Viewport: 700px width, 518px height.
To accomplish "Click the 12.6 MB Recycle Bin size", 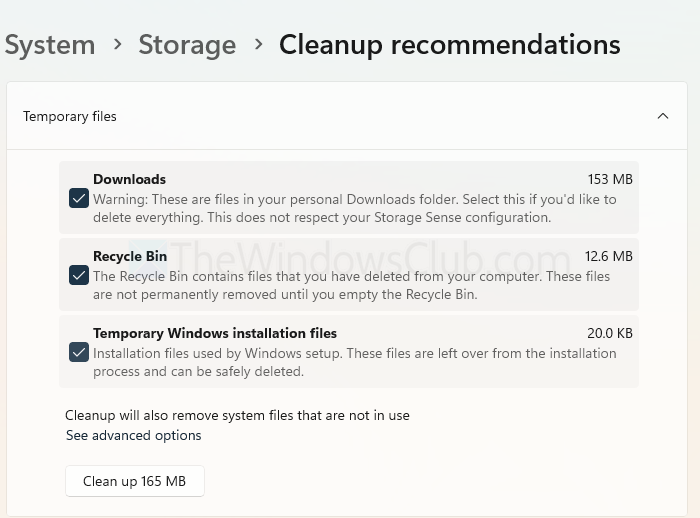I will coord(609,256).
